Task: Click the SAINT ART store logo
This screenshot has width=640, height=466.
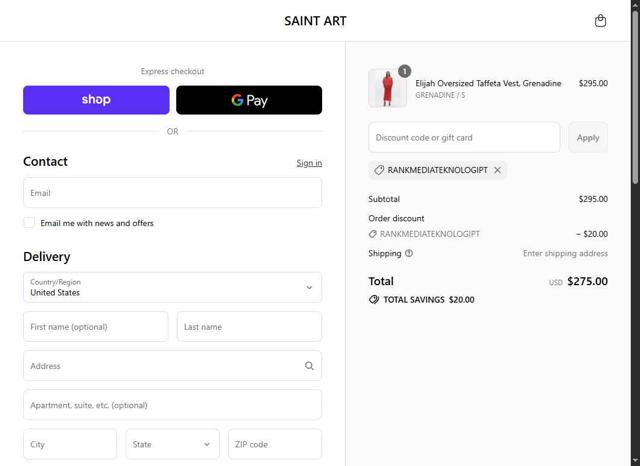Action: pos(315,21)
